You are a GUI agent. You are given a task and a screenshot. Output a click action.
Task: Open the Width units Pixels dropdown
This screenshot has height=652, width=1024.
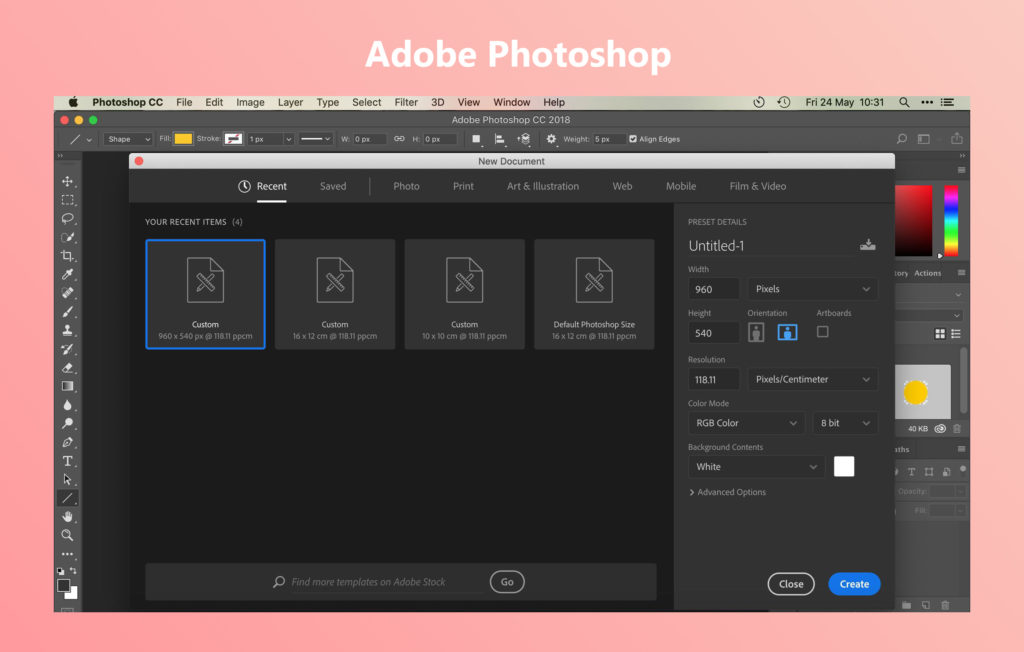[812, 289]
